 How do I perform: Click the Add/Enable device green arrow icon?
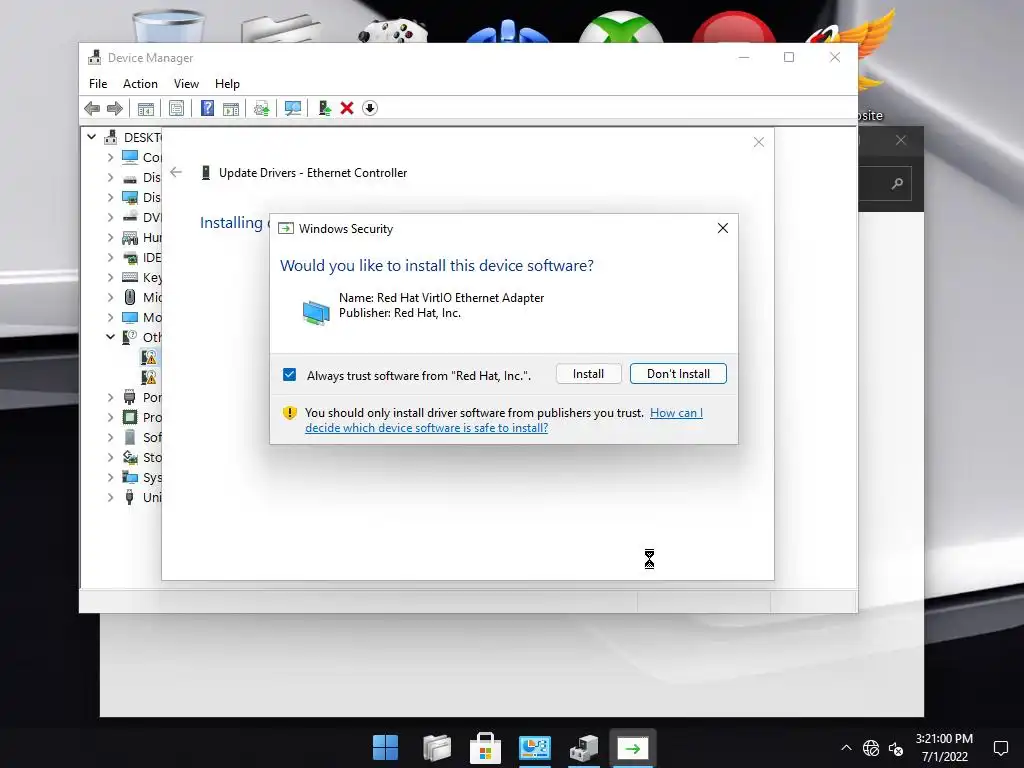point(324,108)
